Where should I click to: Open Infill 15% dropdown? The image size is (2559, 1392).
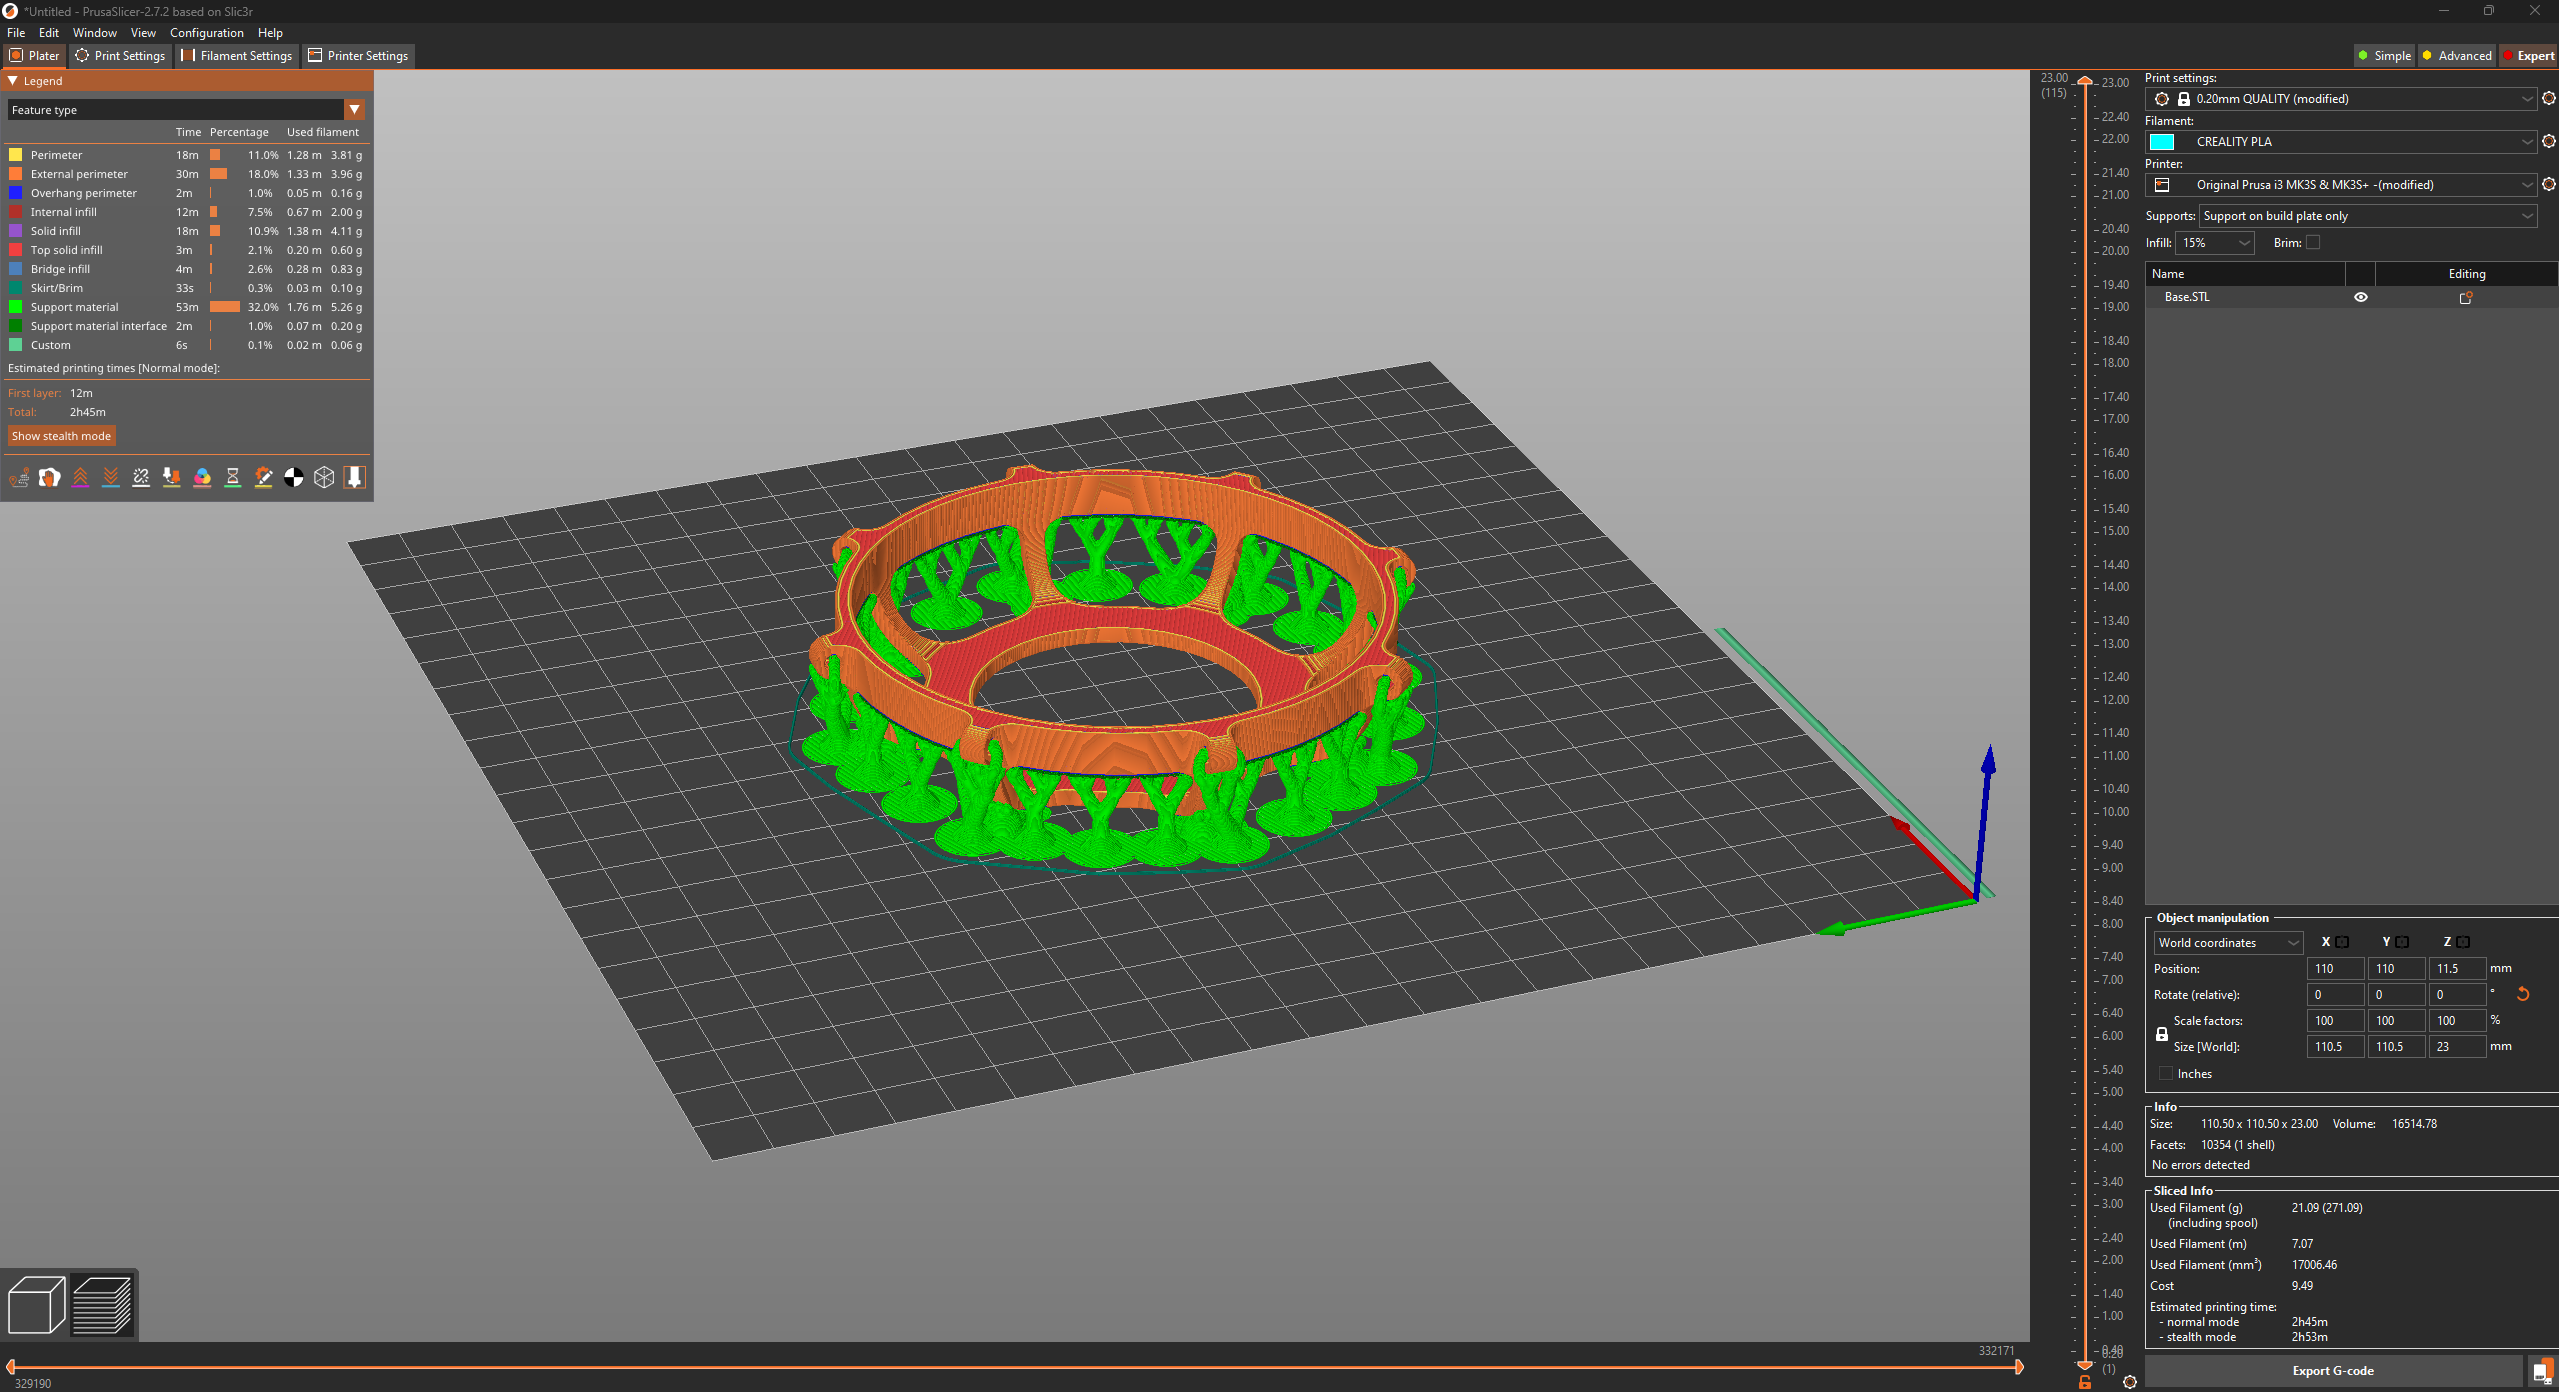click(2215, 243)
